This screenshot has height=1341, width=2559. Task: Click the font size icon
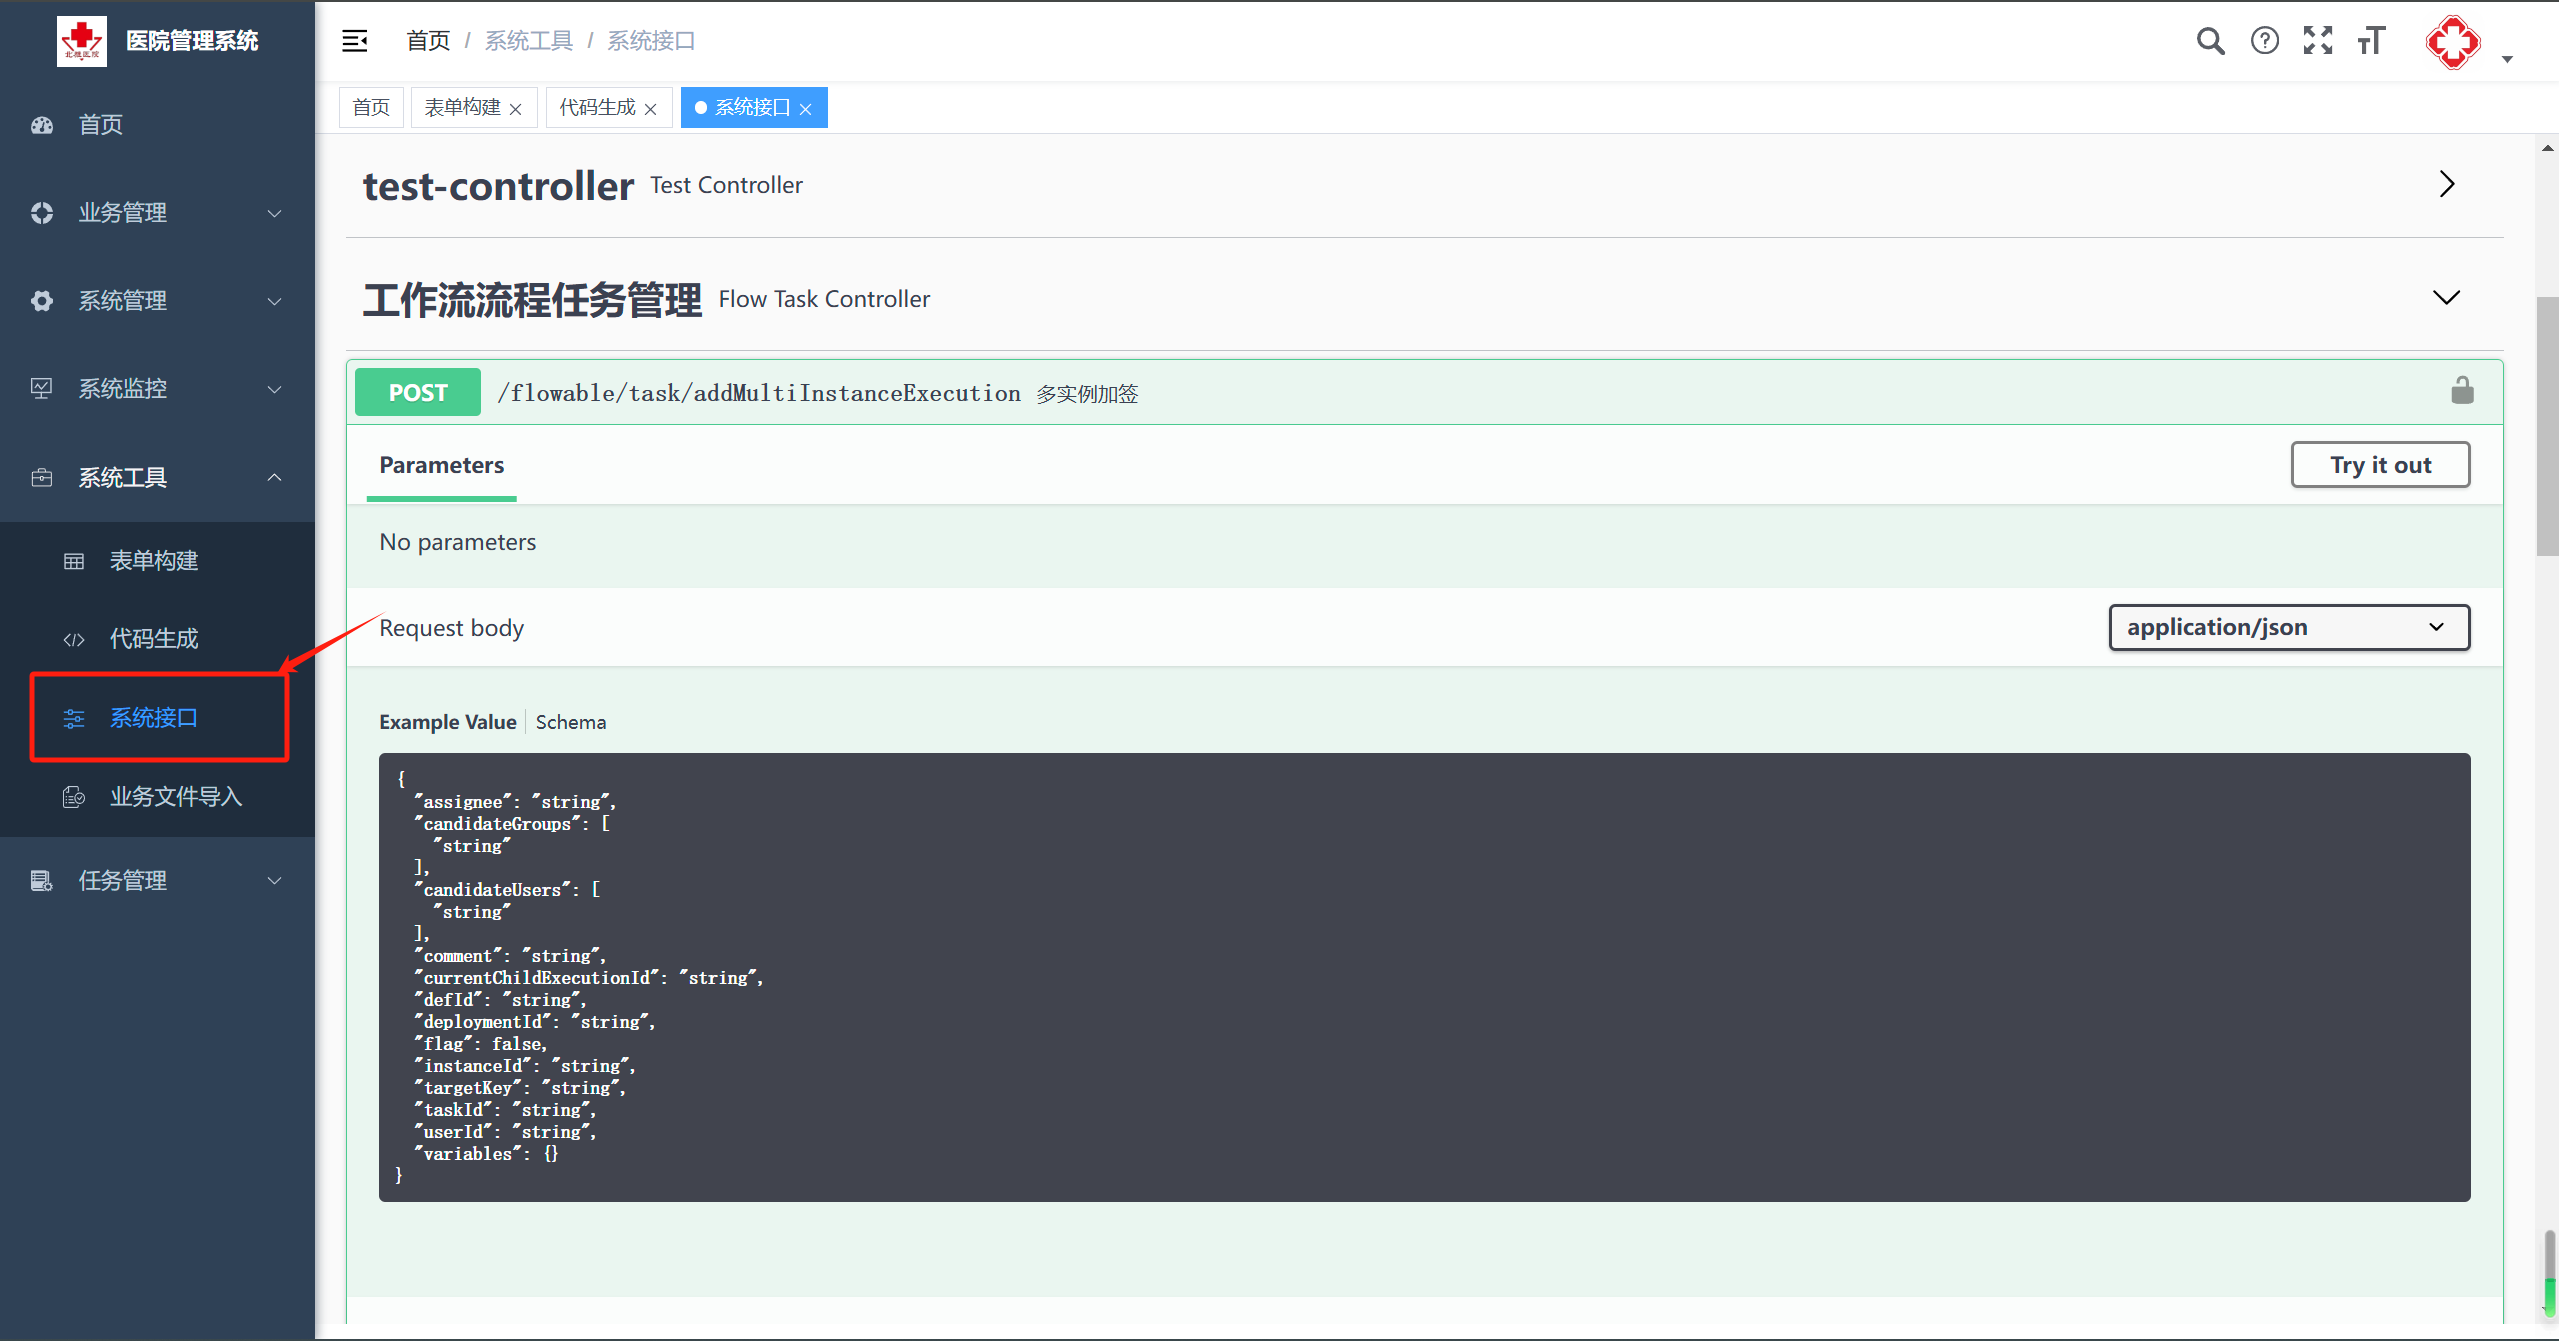(x=2371, y=41)
